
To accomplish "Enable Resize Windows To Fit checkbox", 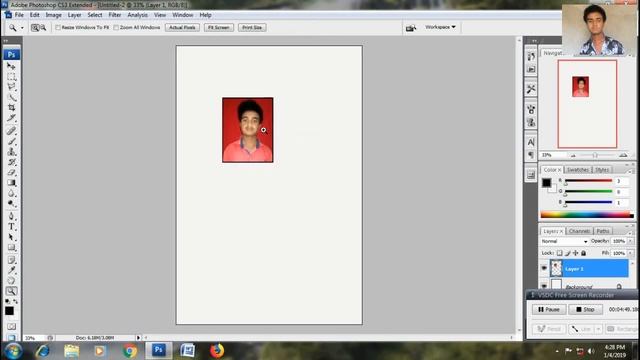I will tap(58, 28).
